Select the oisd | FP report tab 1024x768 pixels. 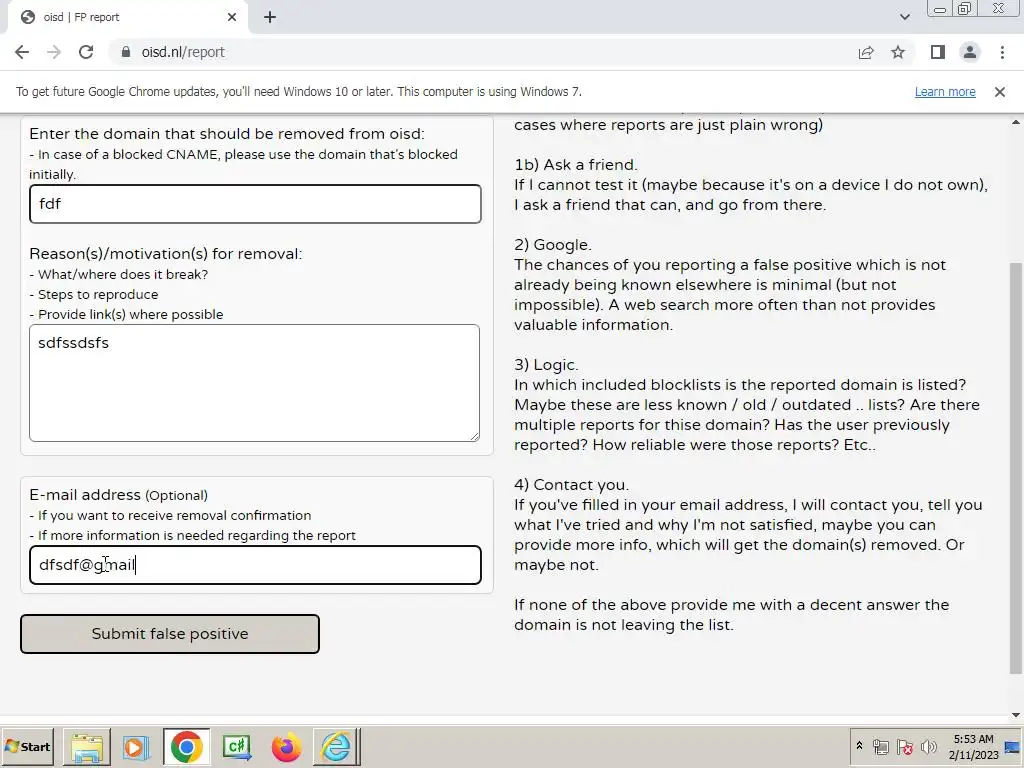(127, 18)
